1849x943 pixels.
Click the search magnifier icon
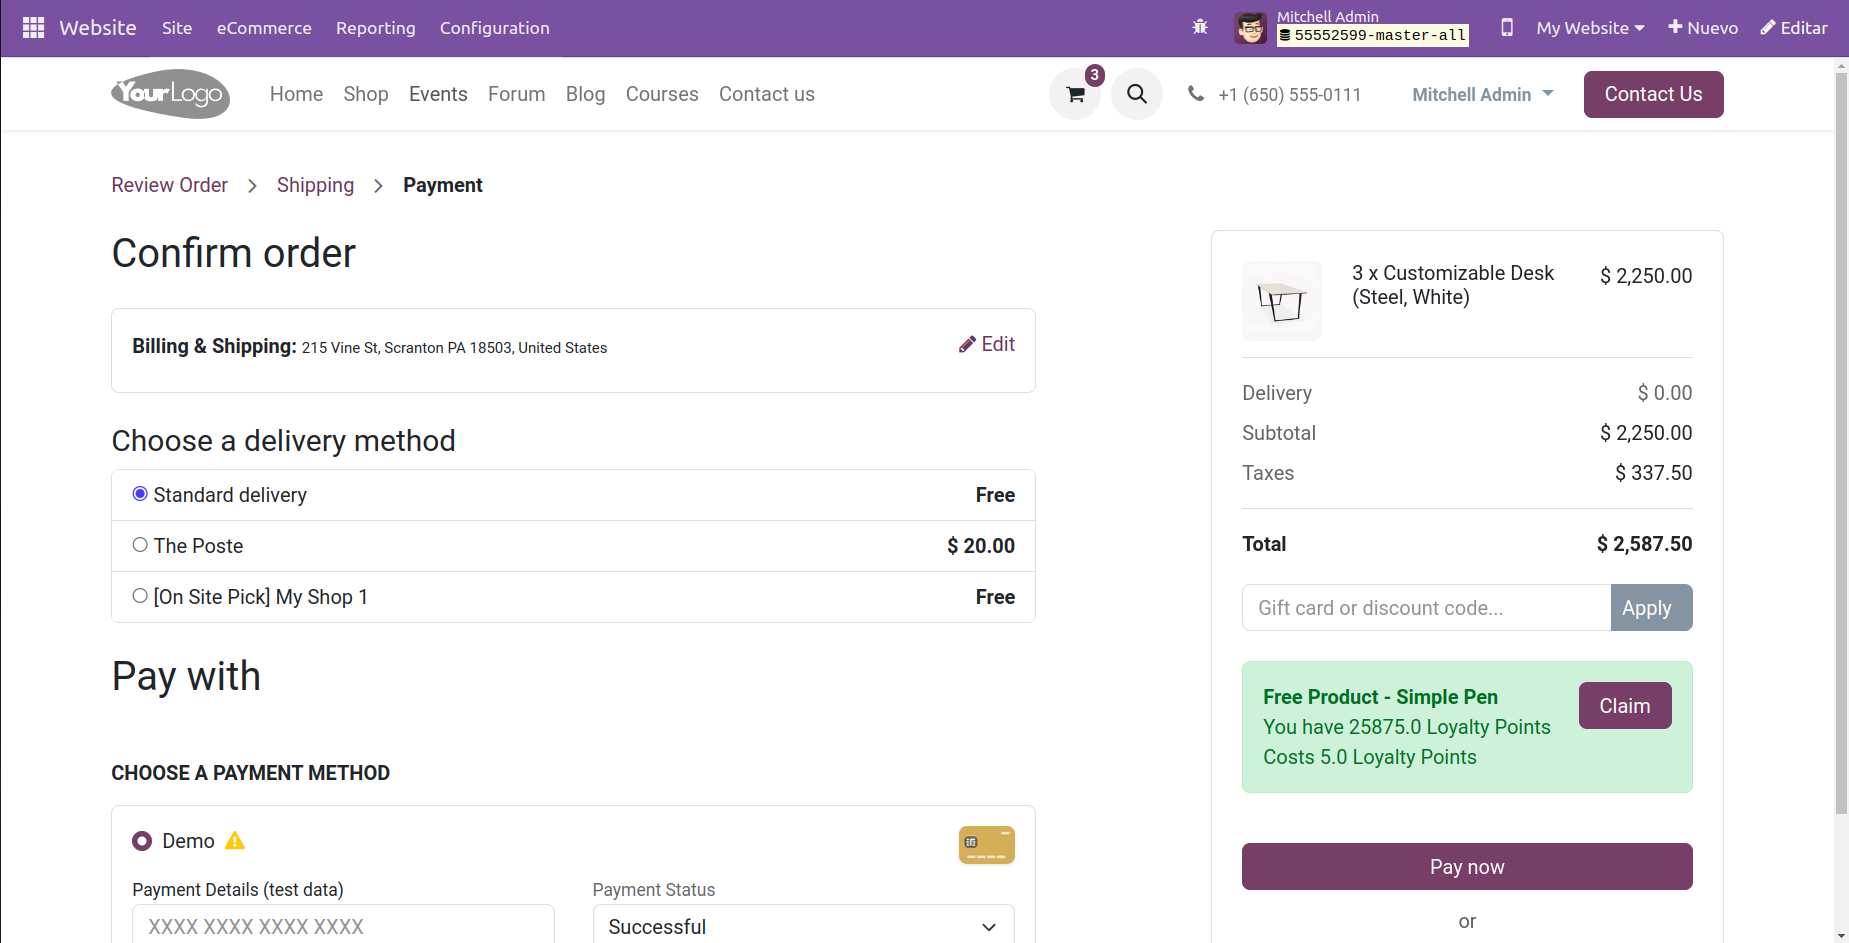(1136, 94)
